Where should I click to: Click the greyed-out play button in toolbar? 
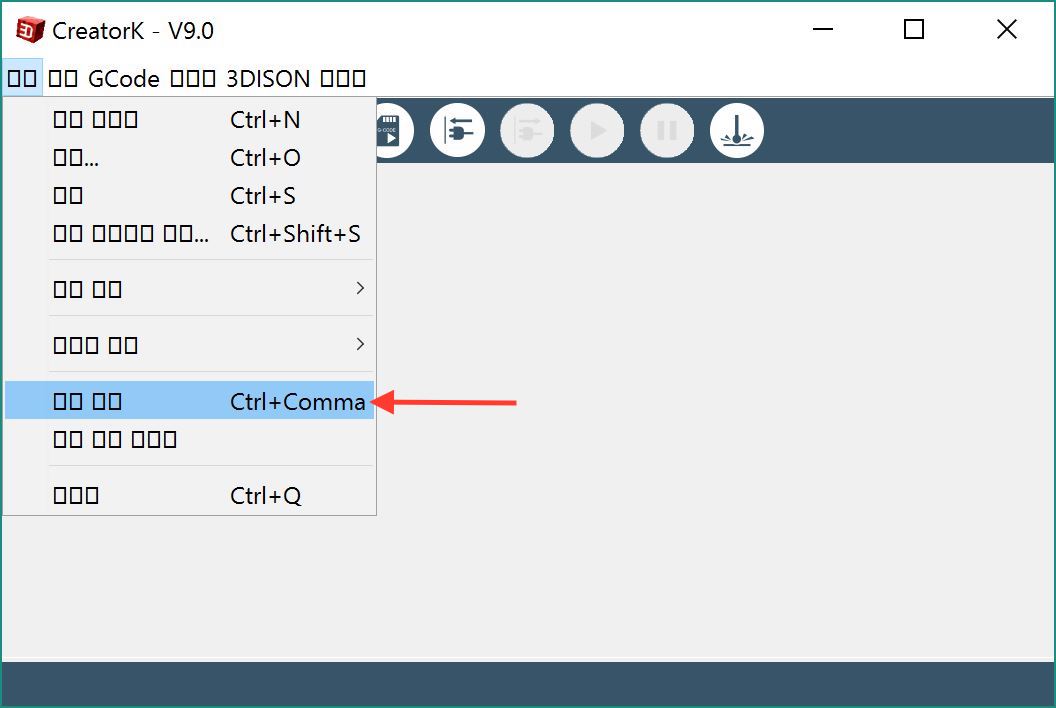[x=597, y=130]
